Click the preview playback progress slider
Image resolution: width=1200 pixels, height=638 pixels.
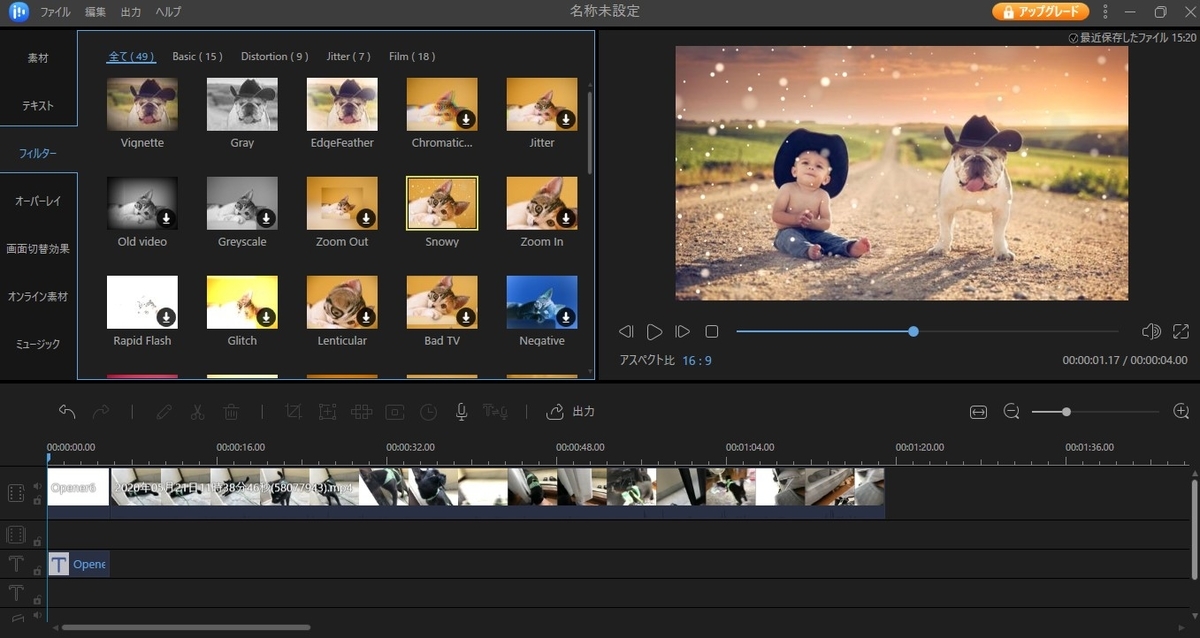click(927, 331)
